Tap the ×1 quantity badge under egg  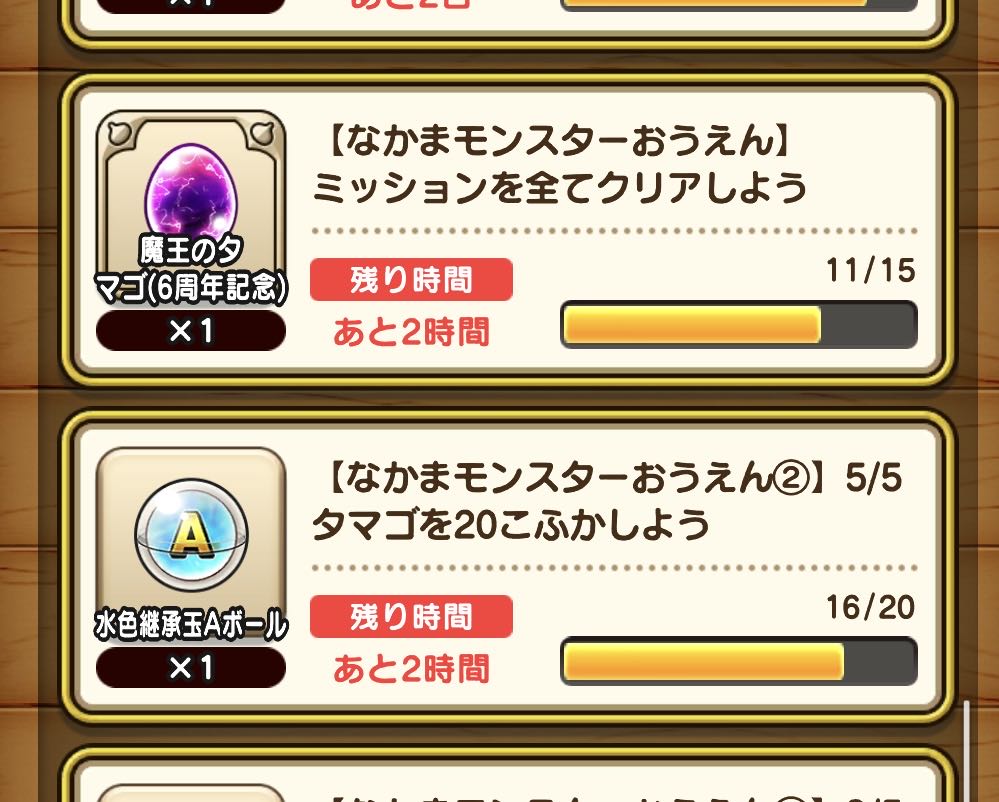click(x=191, y=331)
